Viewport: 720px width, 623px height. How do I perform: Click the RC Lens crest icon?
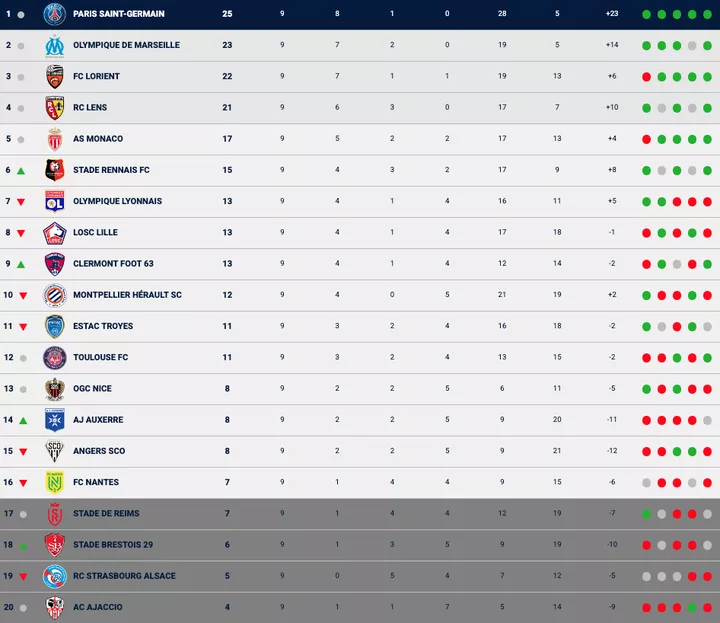(54, 107)
